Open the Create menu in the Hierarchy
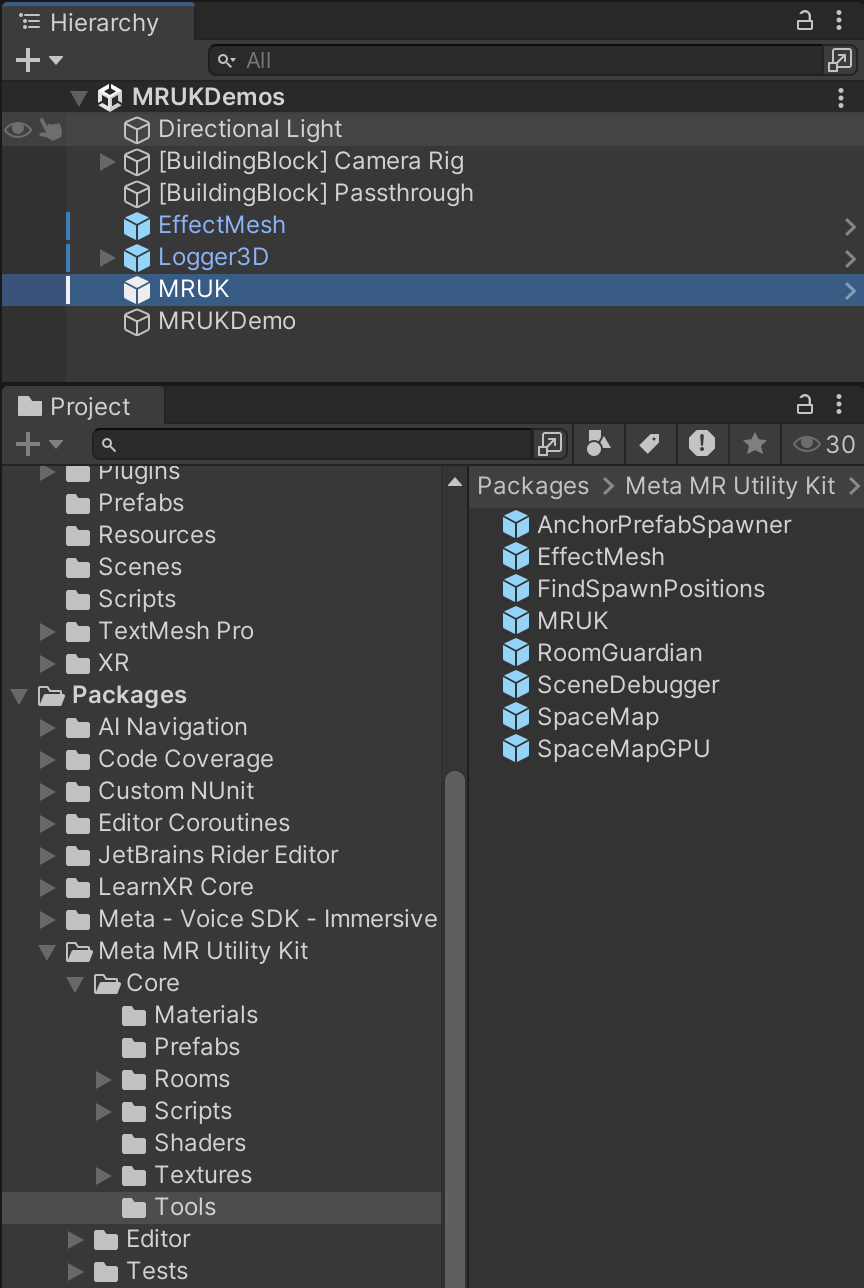 pyautogui.click(x=28, y=60)
